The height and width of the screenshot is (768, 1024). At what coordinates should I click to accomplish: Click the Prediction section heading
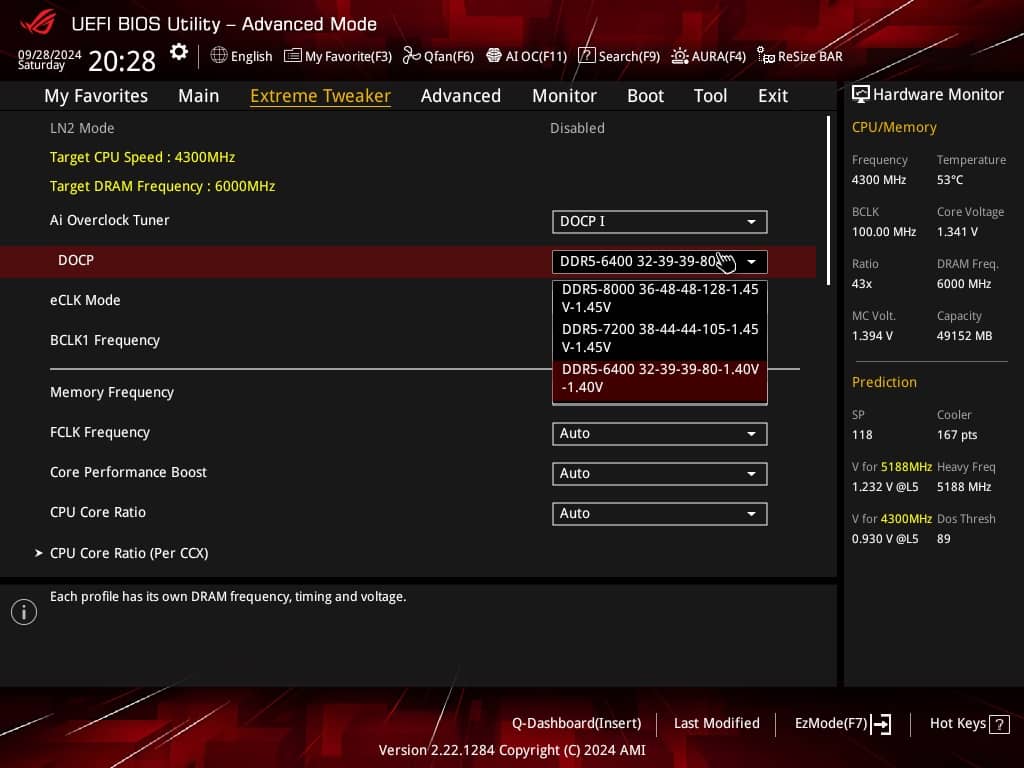coord(884,382)
